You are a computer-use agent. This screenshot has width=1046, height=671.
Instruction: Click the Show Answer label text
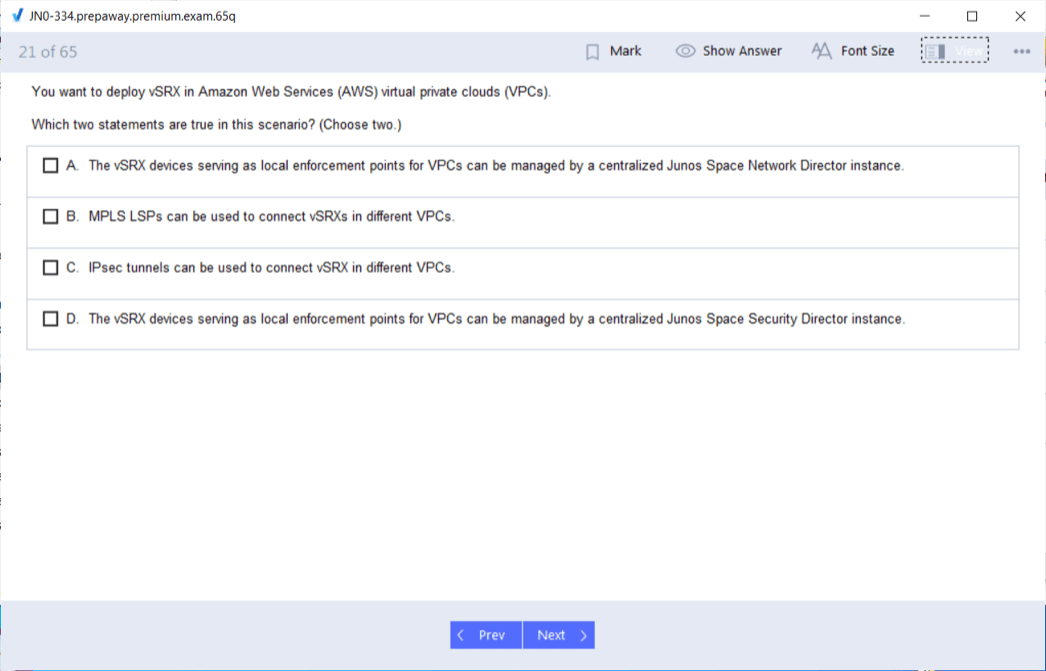pos(742,51)
